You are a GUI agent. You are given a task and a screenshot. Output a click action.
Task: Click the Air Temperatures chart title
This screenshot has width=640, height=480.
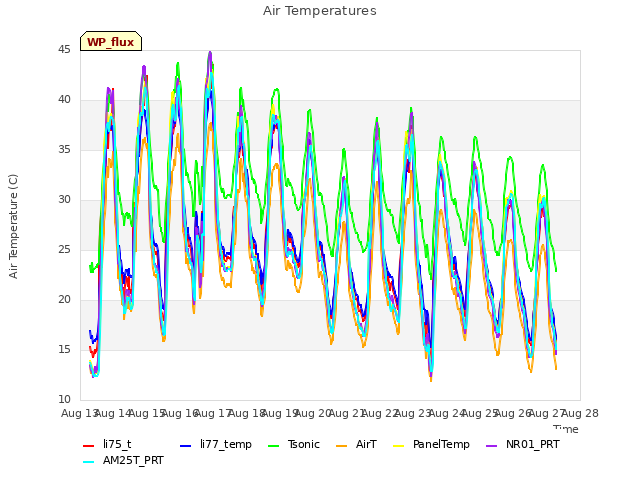coord(320,11)
